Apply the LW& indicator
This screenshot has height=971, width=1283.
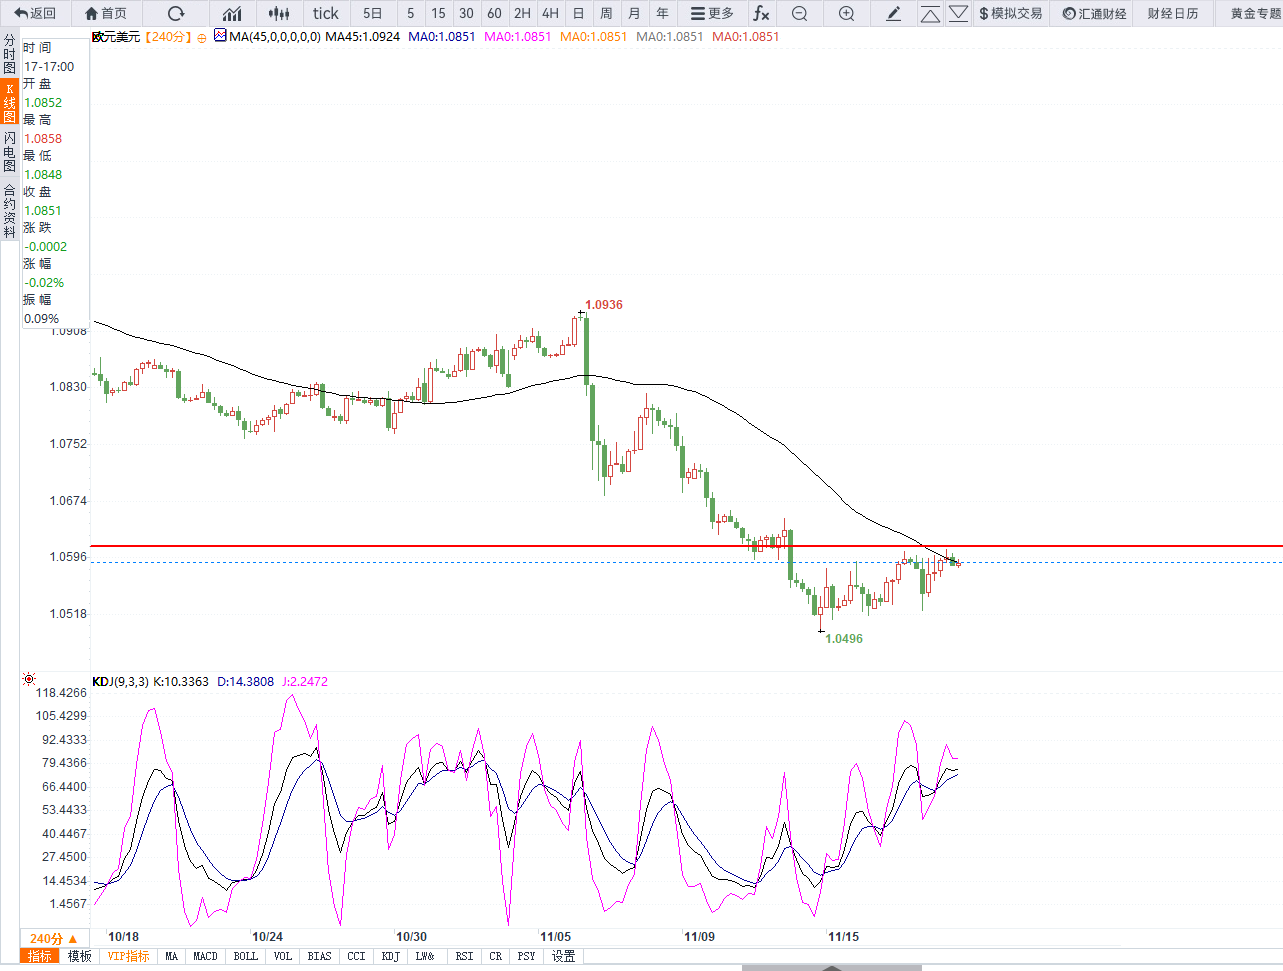[x=425, y=956]
